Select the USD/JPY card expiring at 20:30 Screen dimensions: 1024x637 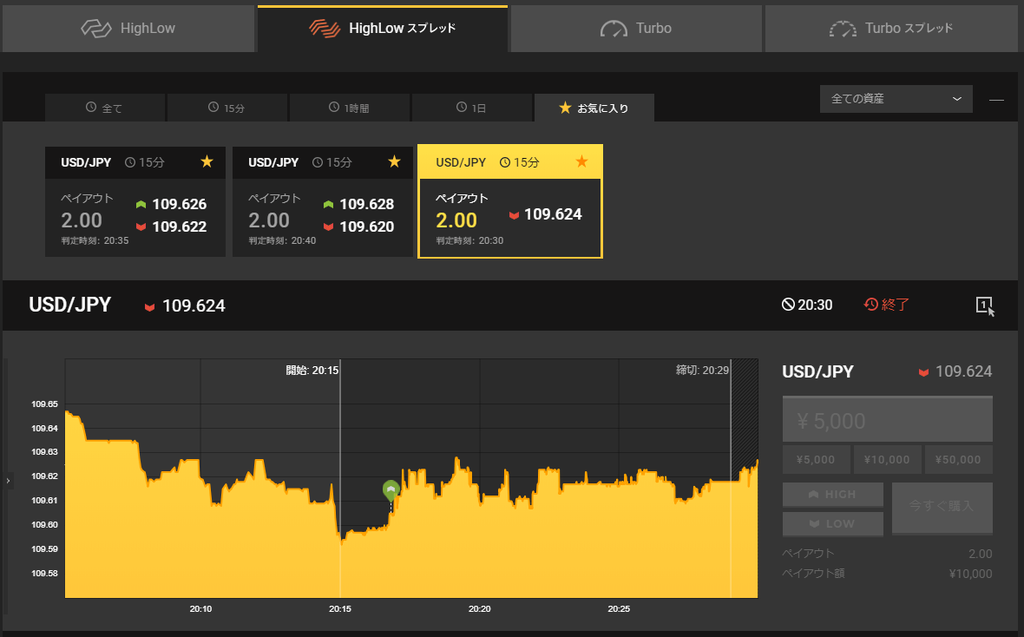(x=510, y=202)
